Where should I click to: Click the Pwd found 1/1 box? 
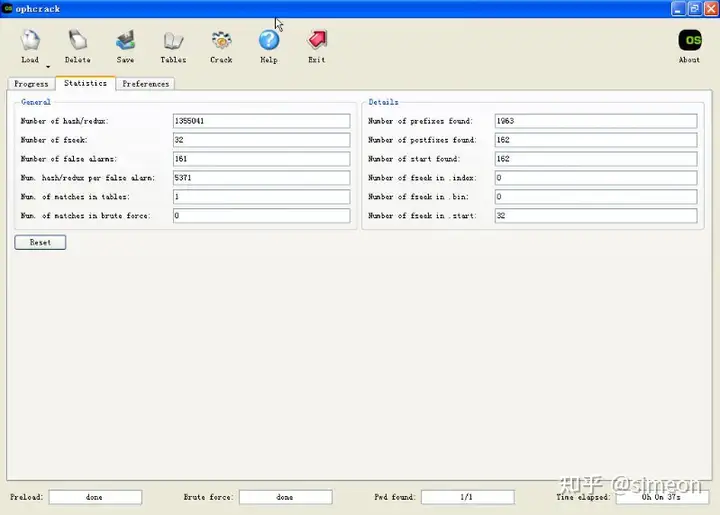(x=467, y=497)
